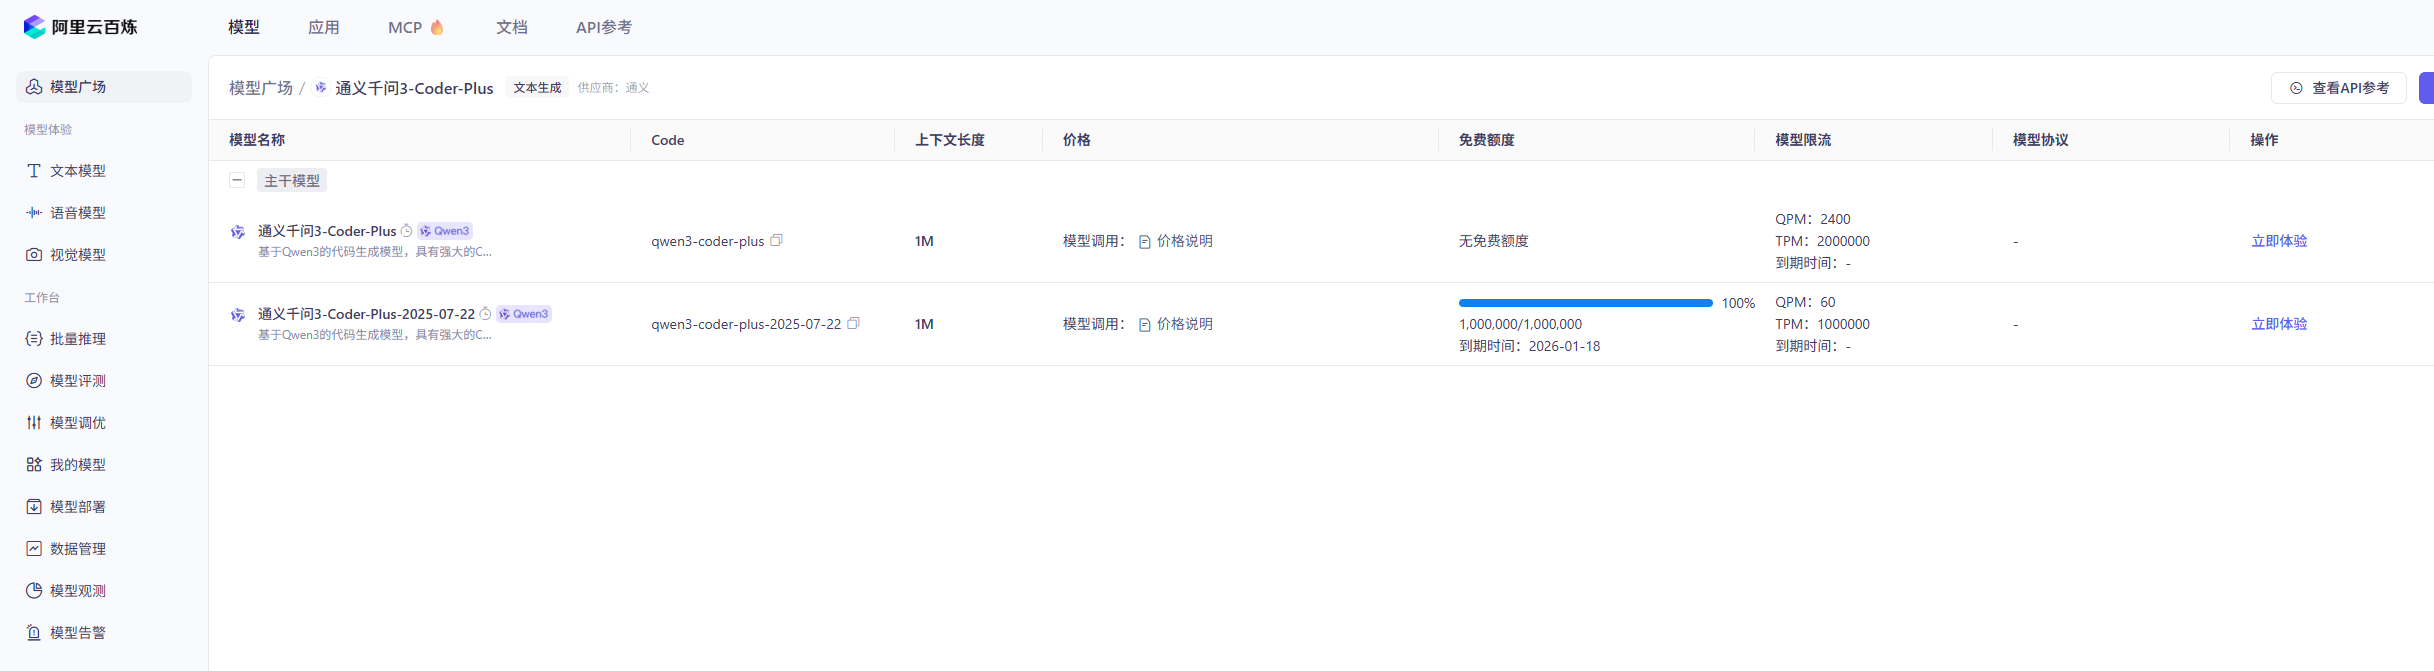Click the 阿里云百炼 logo

[80, 27]
